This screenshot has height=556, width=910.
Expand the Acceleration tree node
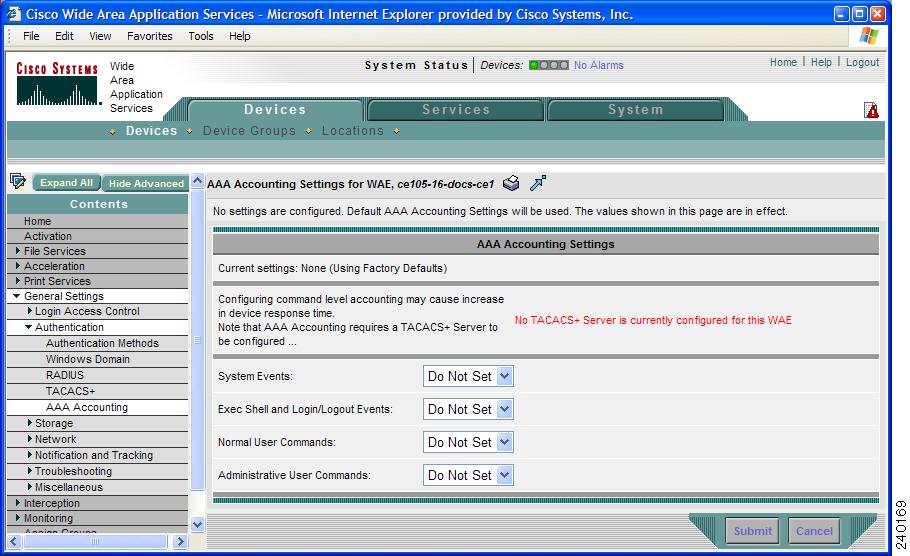(18, 266)
